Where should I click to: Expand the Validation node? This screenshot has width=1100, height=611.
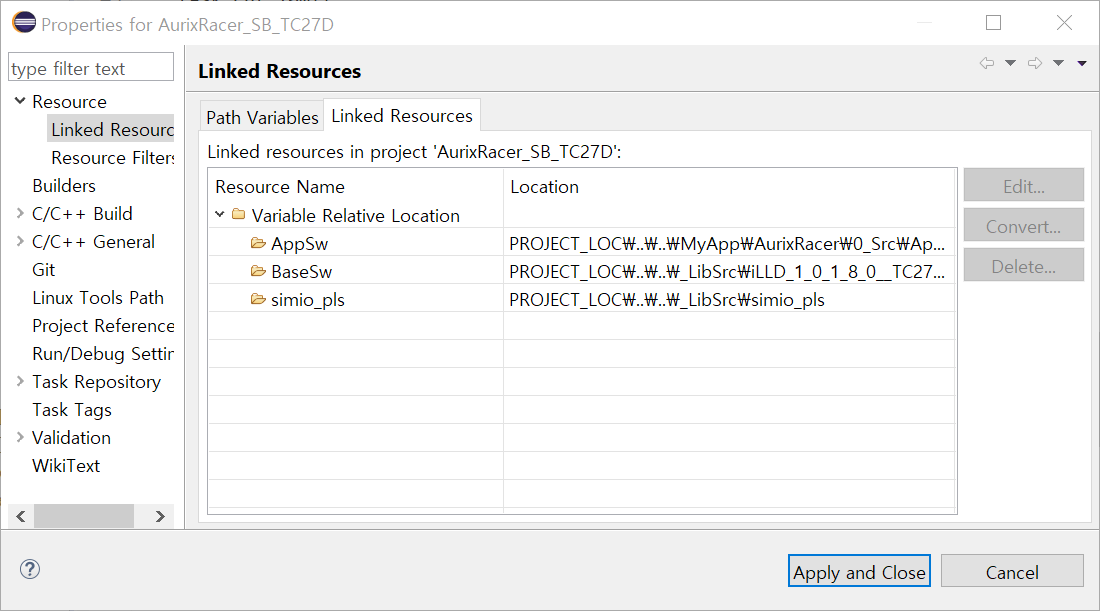20,437
